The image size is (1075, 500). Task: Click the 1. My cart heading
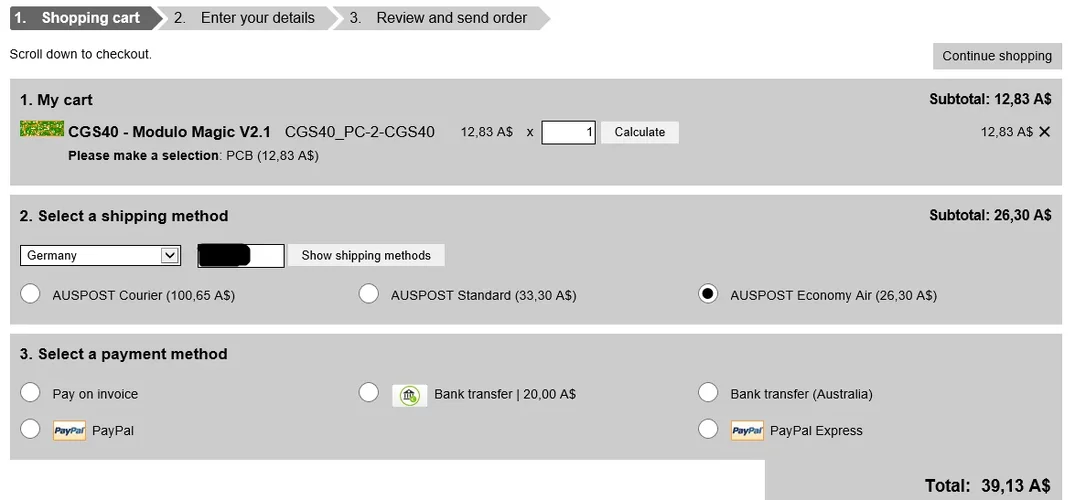(x=56, y=100)
